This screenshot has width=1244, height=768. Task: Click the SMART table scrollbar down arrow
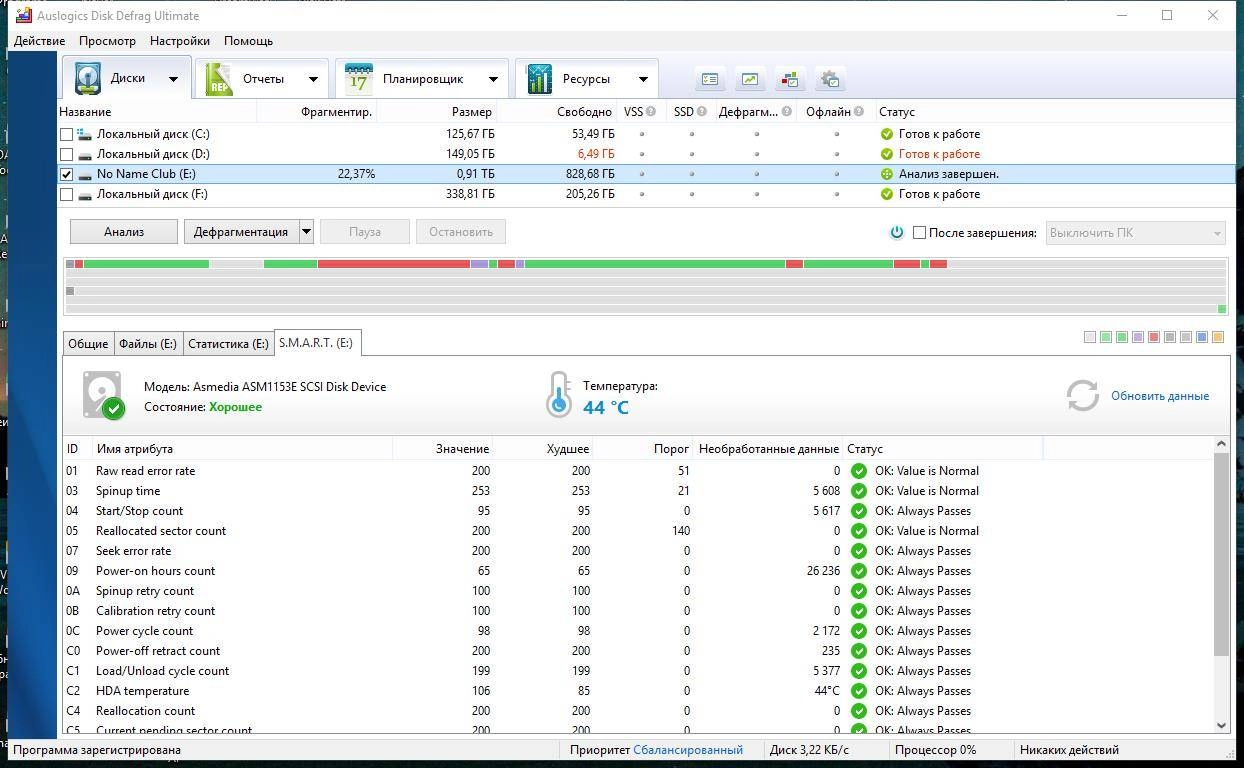coord(1222,726)
